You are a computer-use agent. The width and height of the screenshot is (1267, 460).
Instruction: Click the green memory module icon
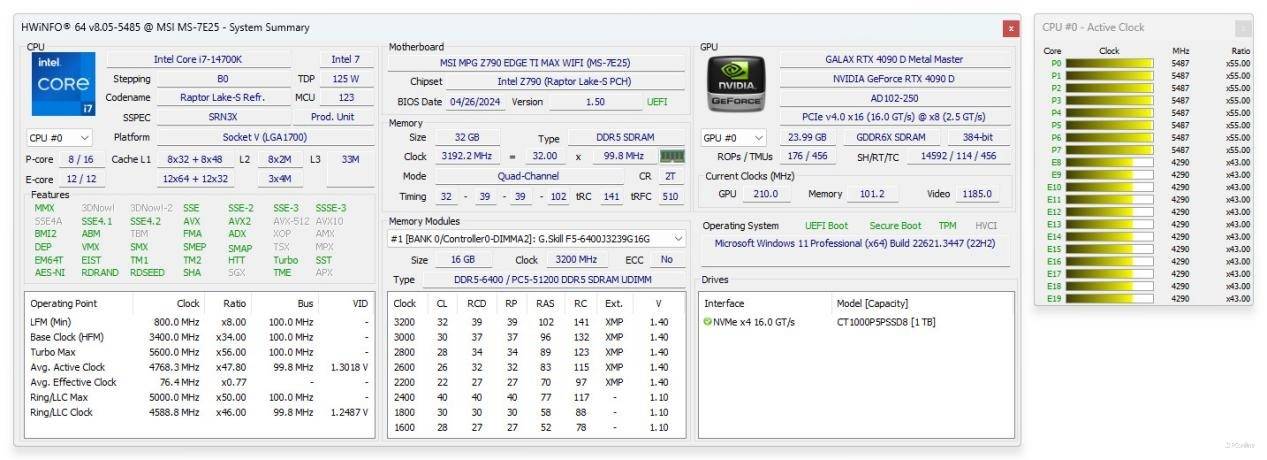(x=671, y=156)
